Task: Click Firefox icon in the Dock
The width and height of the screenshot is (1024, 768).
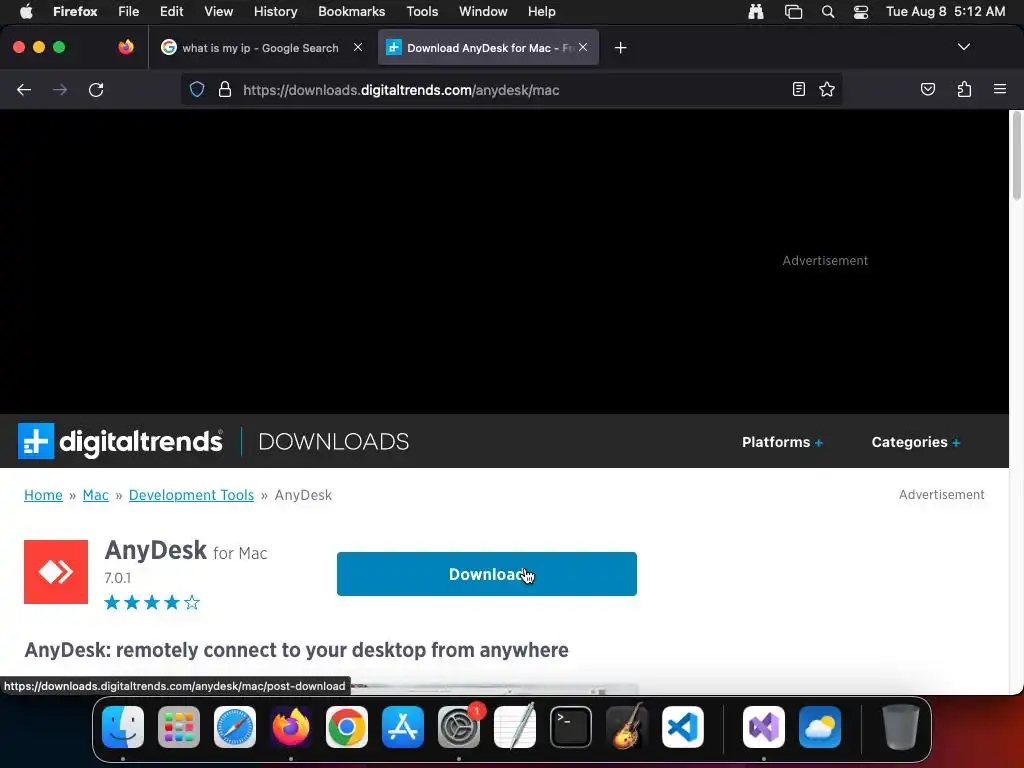Action: coord(291,727)
